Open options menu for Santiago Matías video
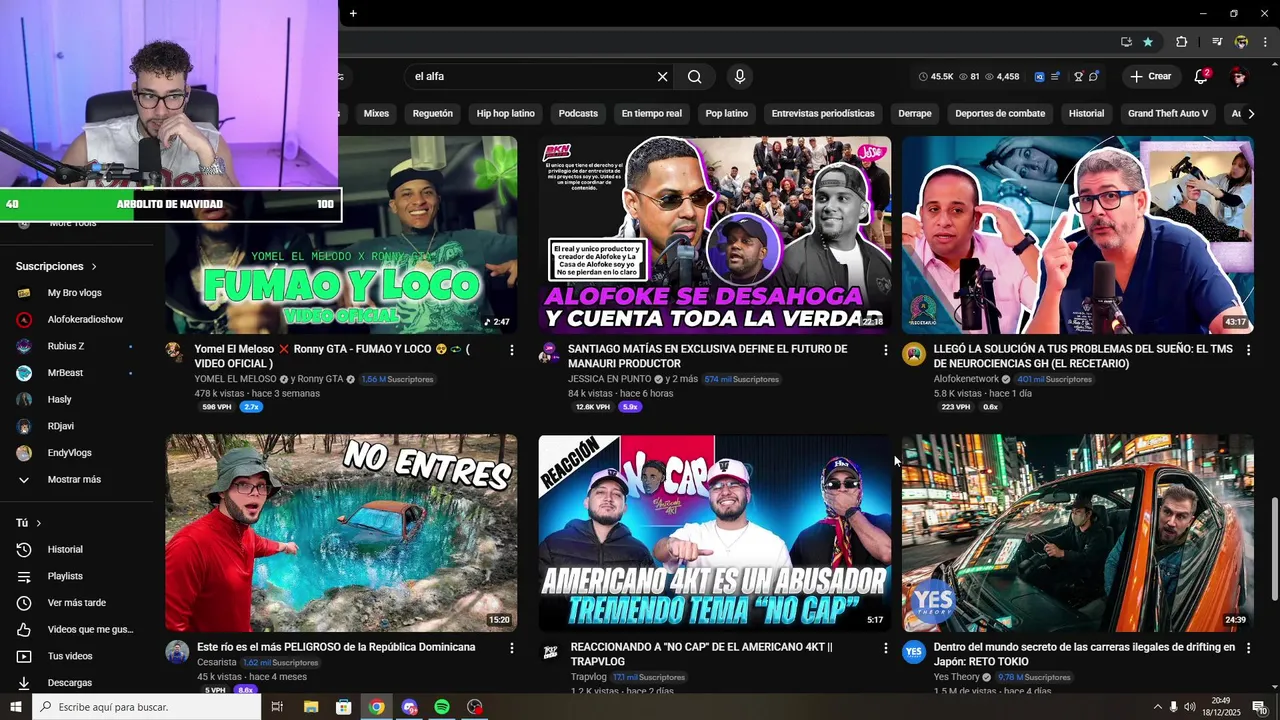 (885, 350)
